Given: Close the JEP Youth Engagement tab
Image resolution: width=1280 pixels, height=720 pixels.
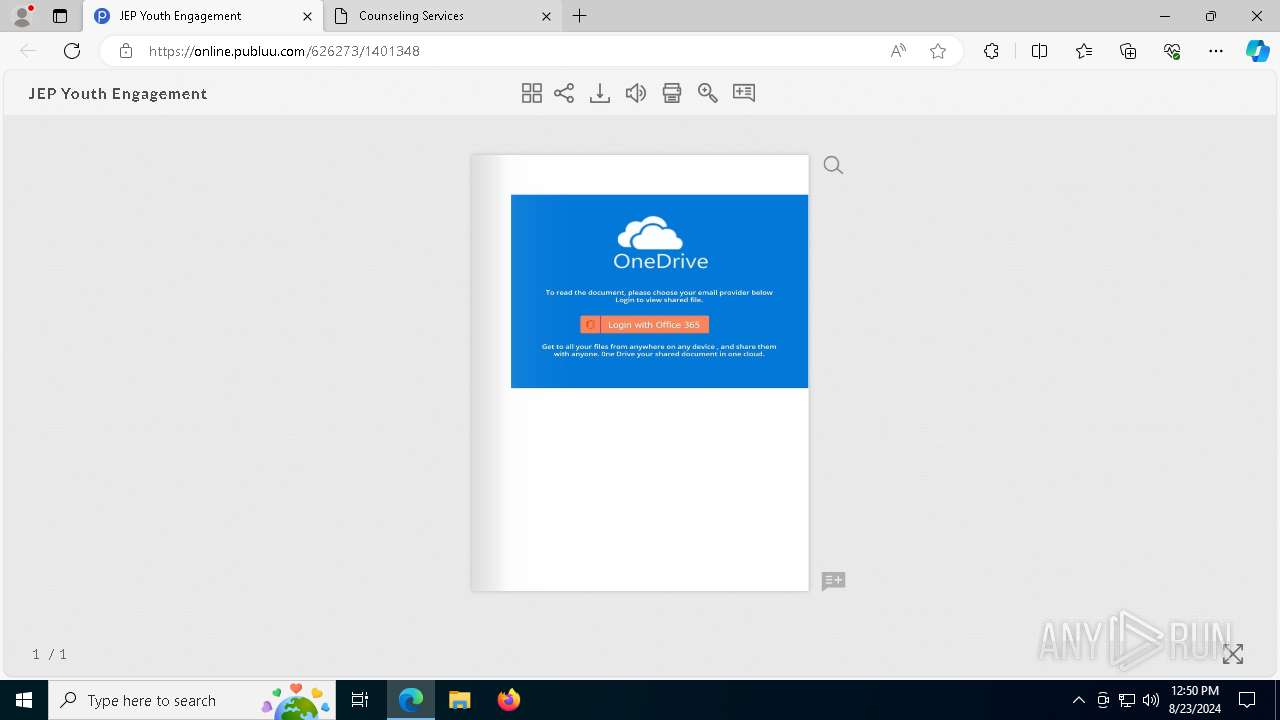Looking at the screenshot, I should 307,16.
